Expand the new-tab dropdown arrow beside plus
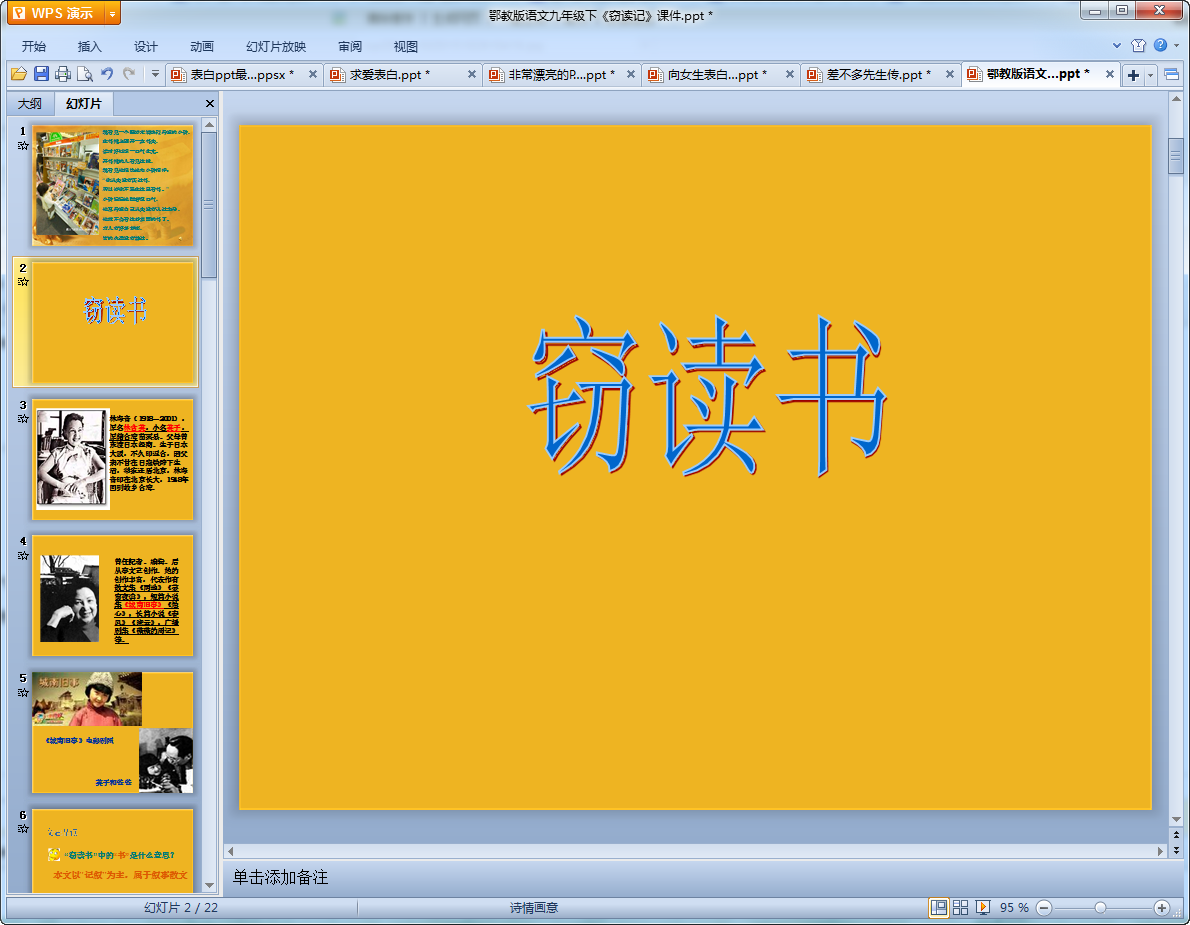The width and height of the screenshot is (1190, 925). tap(1151, 74)
